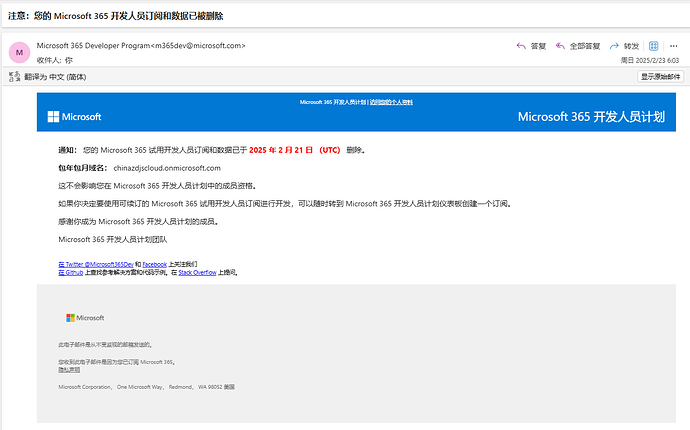Click the line 这不会影响您在 Microsoft 365 开发人员计划中的成员资格
Image resolution: width=690 pixels, height=430 pixels.
coord(158,186)
